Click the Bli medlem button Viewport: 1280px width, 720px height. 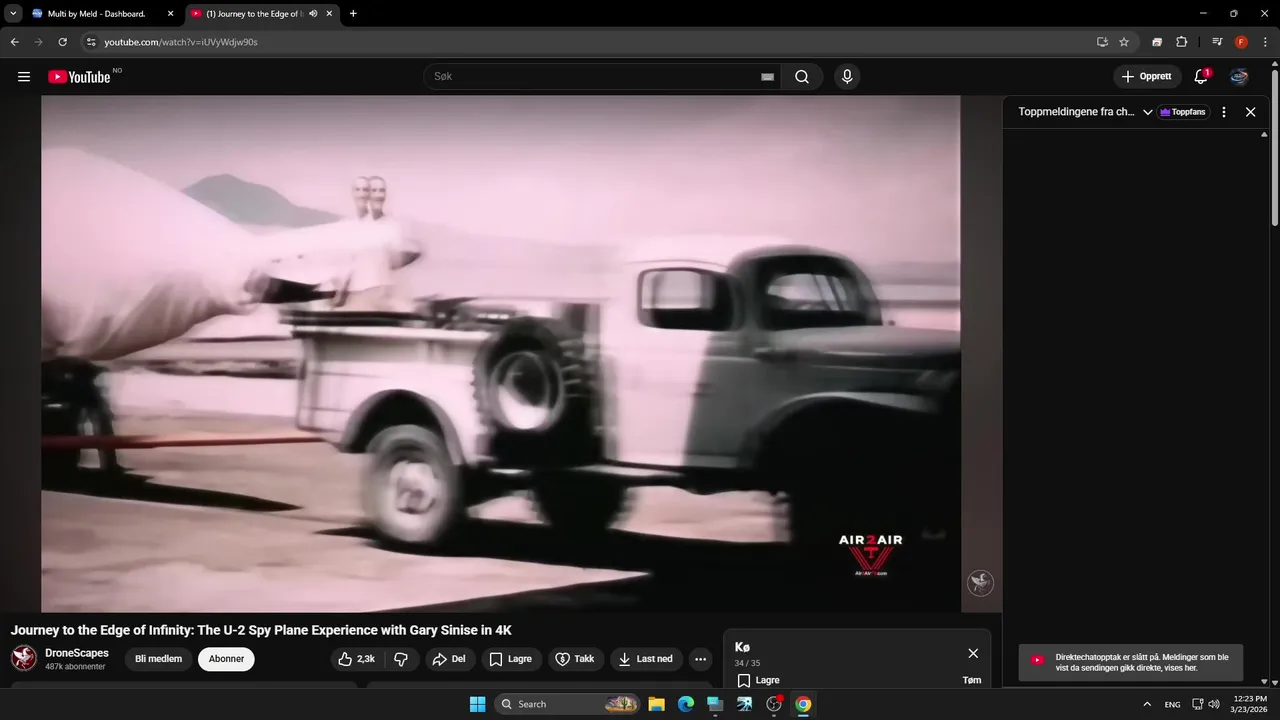click(158, 659)
